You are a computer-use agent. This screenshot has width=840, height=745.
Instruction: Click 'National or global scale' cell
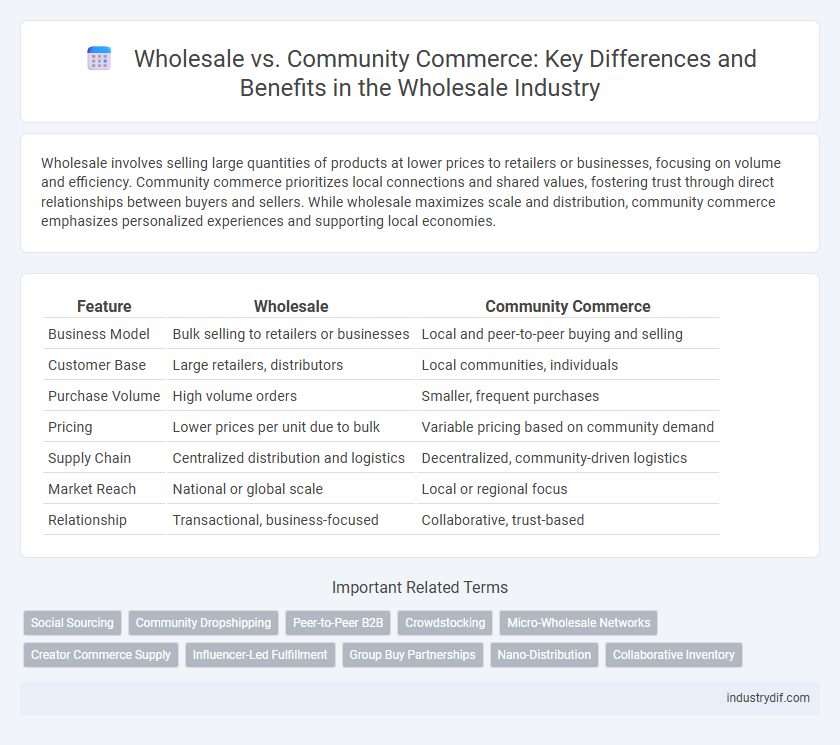[x=291, y=490]
